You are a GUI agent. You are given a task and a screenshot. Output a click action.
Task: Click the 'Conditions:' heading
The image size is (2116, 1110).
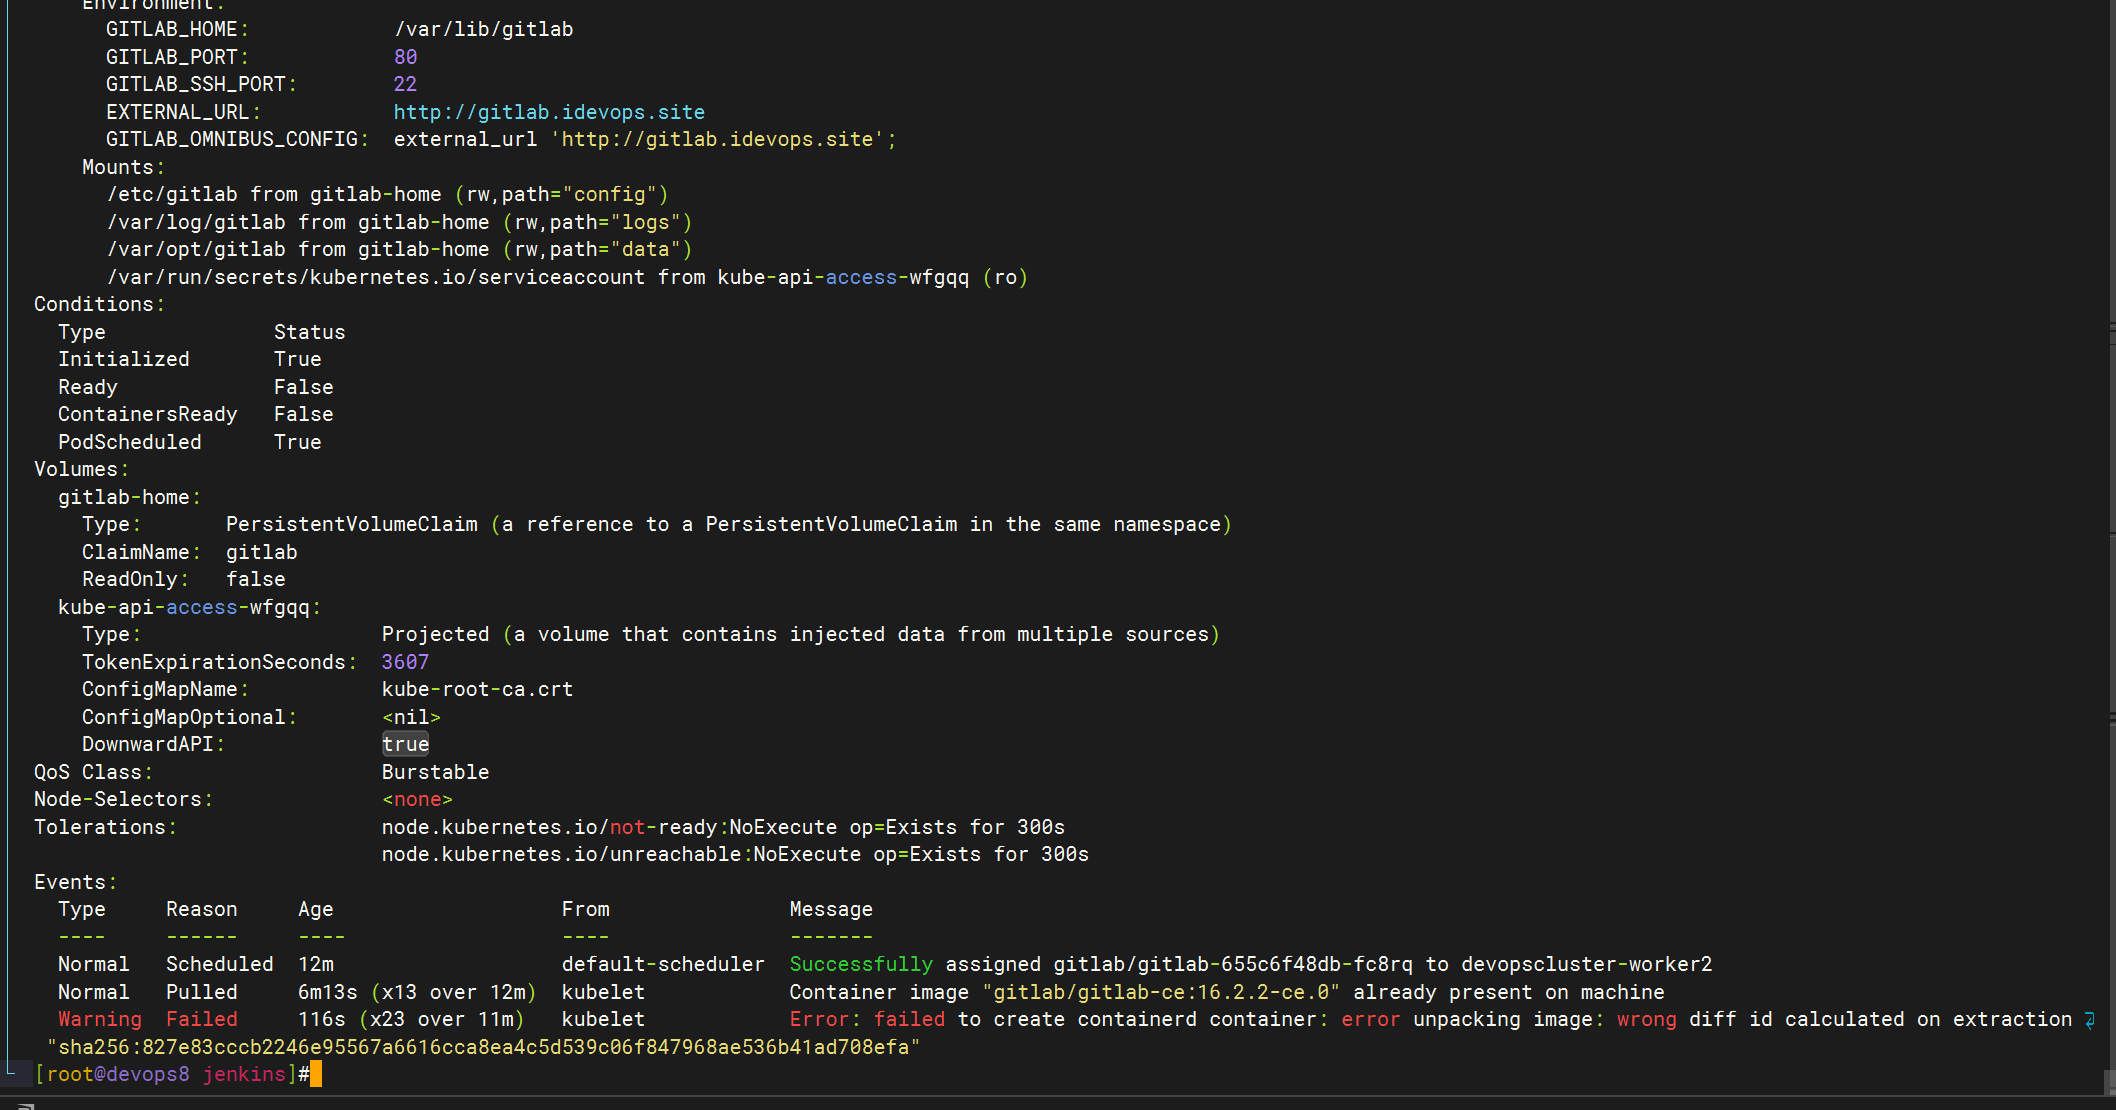click(99, 304)
